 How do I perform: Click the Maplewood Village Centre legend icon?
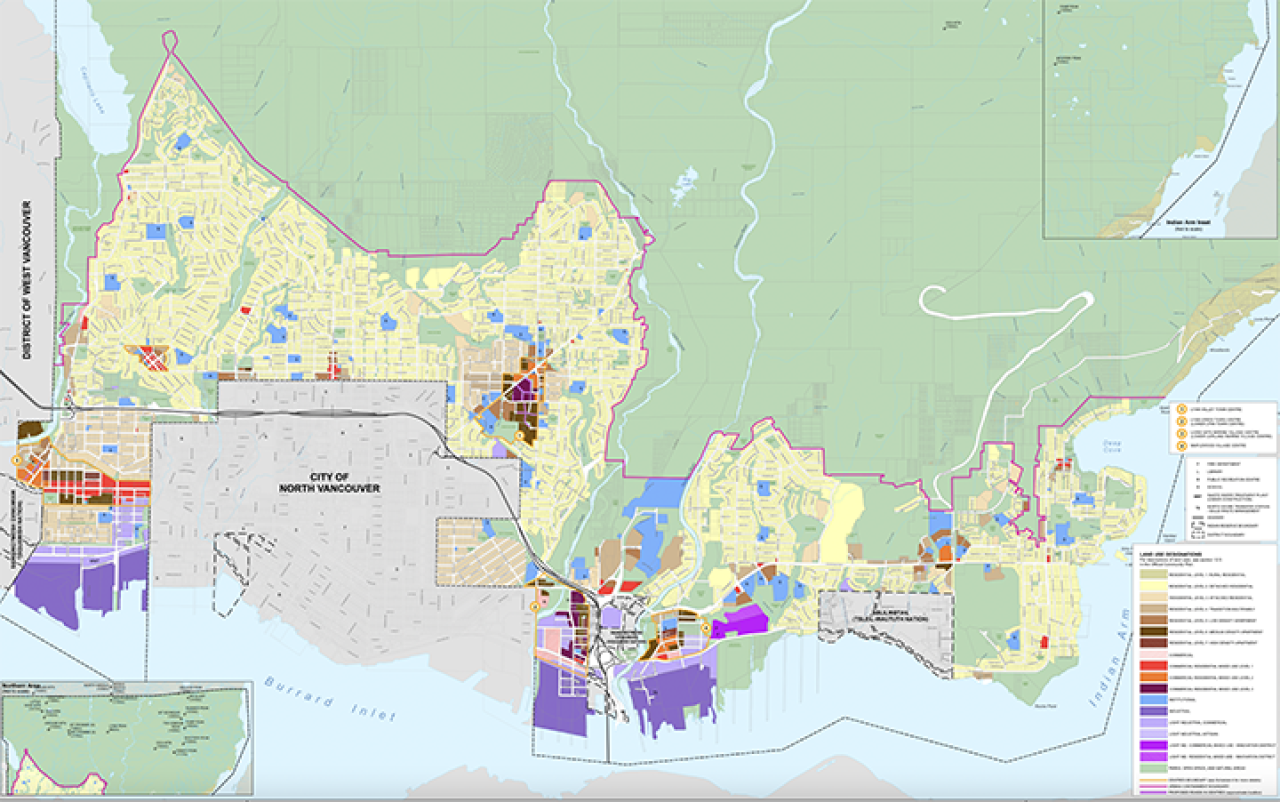click(1181, 445)
